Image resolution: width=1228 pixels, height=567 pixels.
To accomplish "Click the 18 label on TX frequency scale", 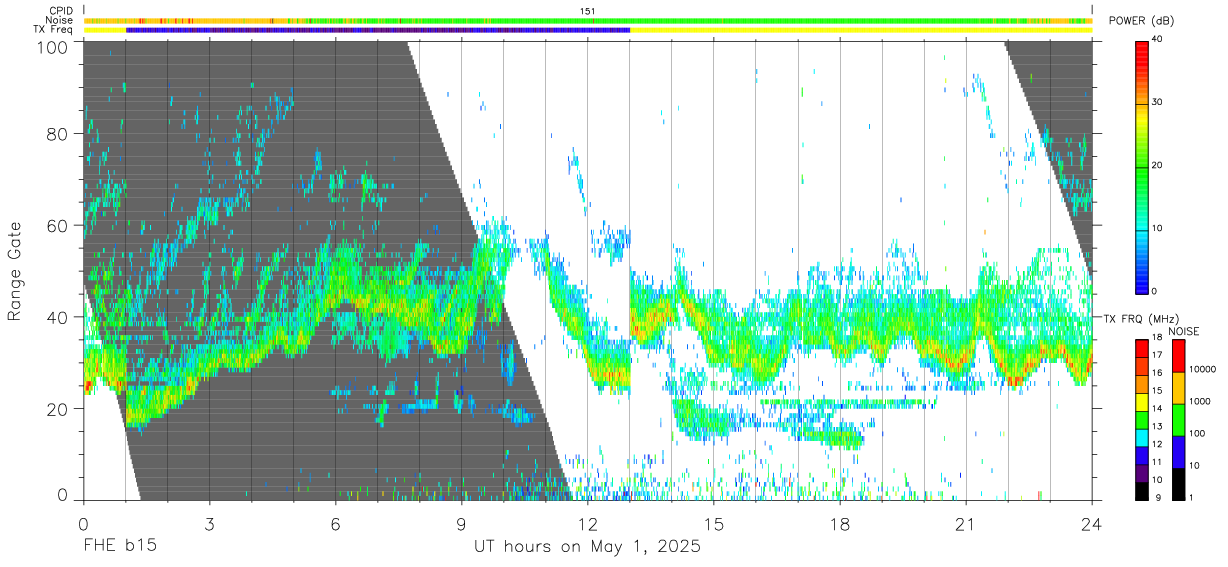I will click(x=1157, y=338).
